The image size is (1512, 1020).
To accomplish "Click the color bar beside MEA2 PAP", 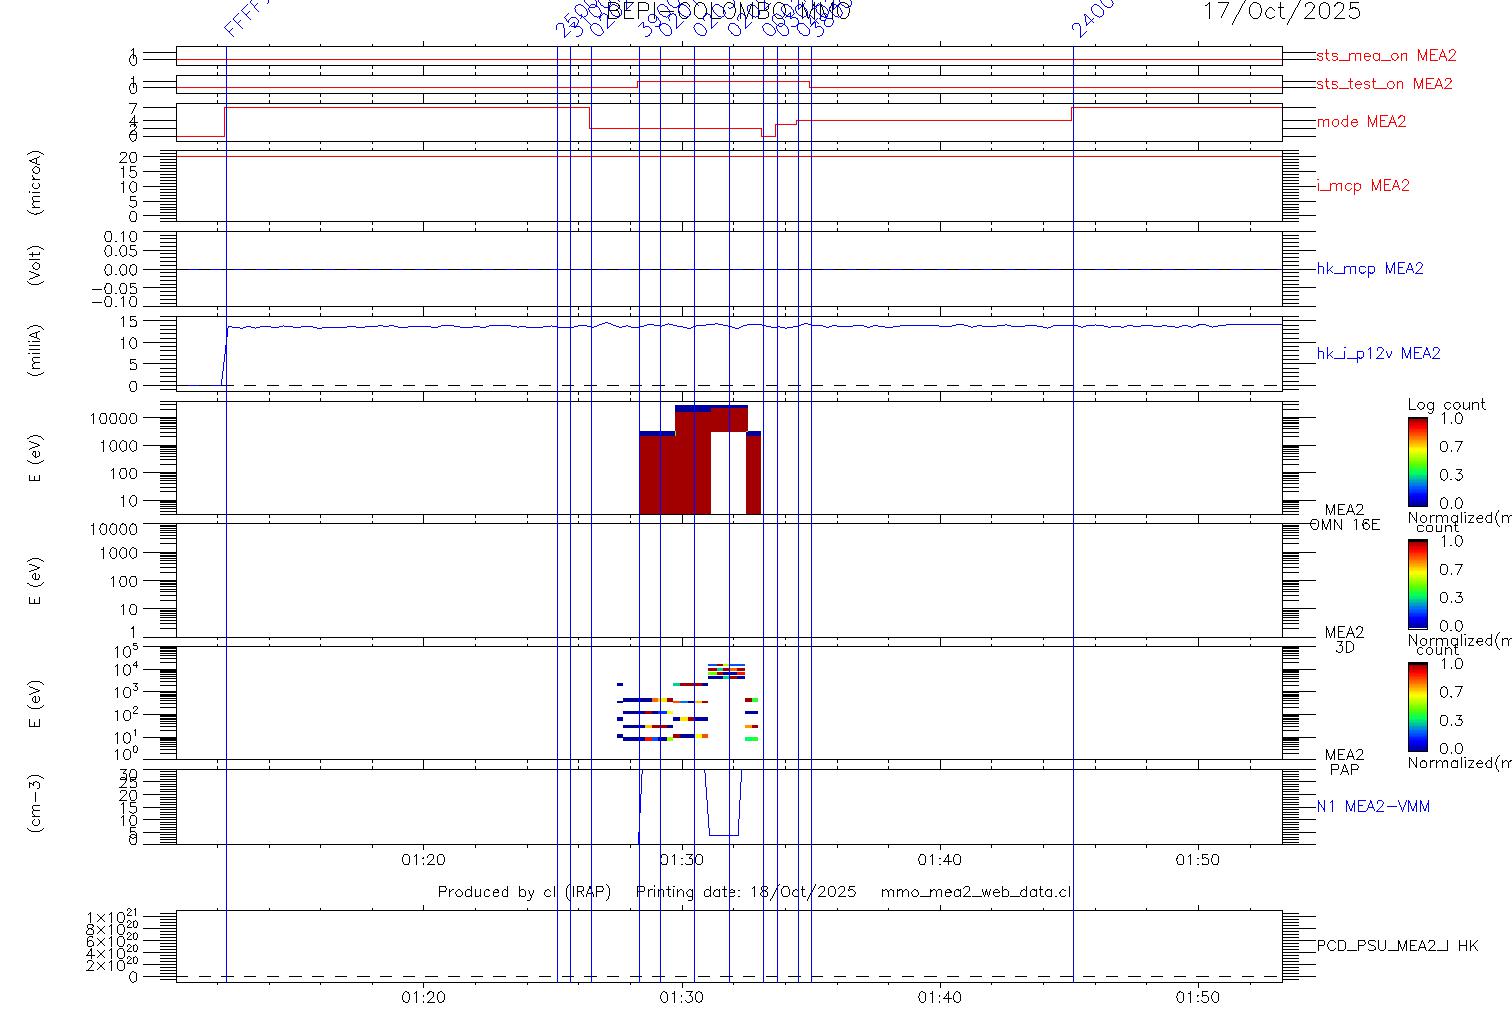I will tap(1417, 706).
